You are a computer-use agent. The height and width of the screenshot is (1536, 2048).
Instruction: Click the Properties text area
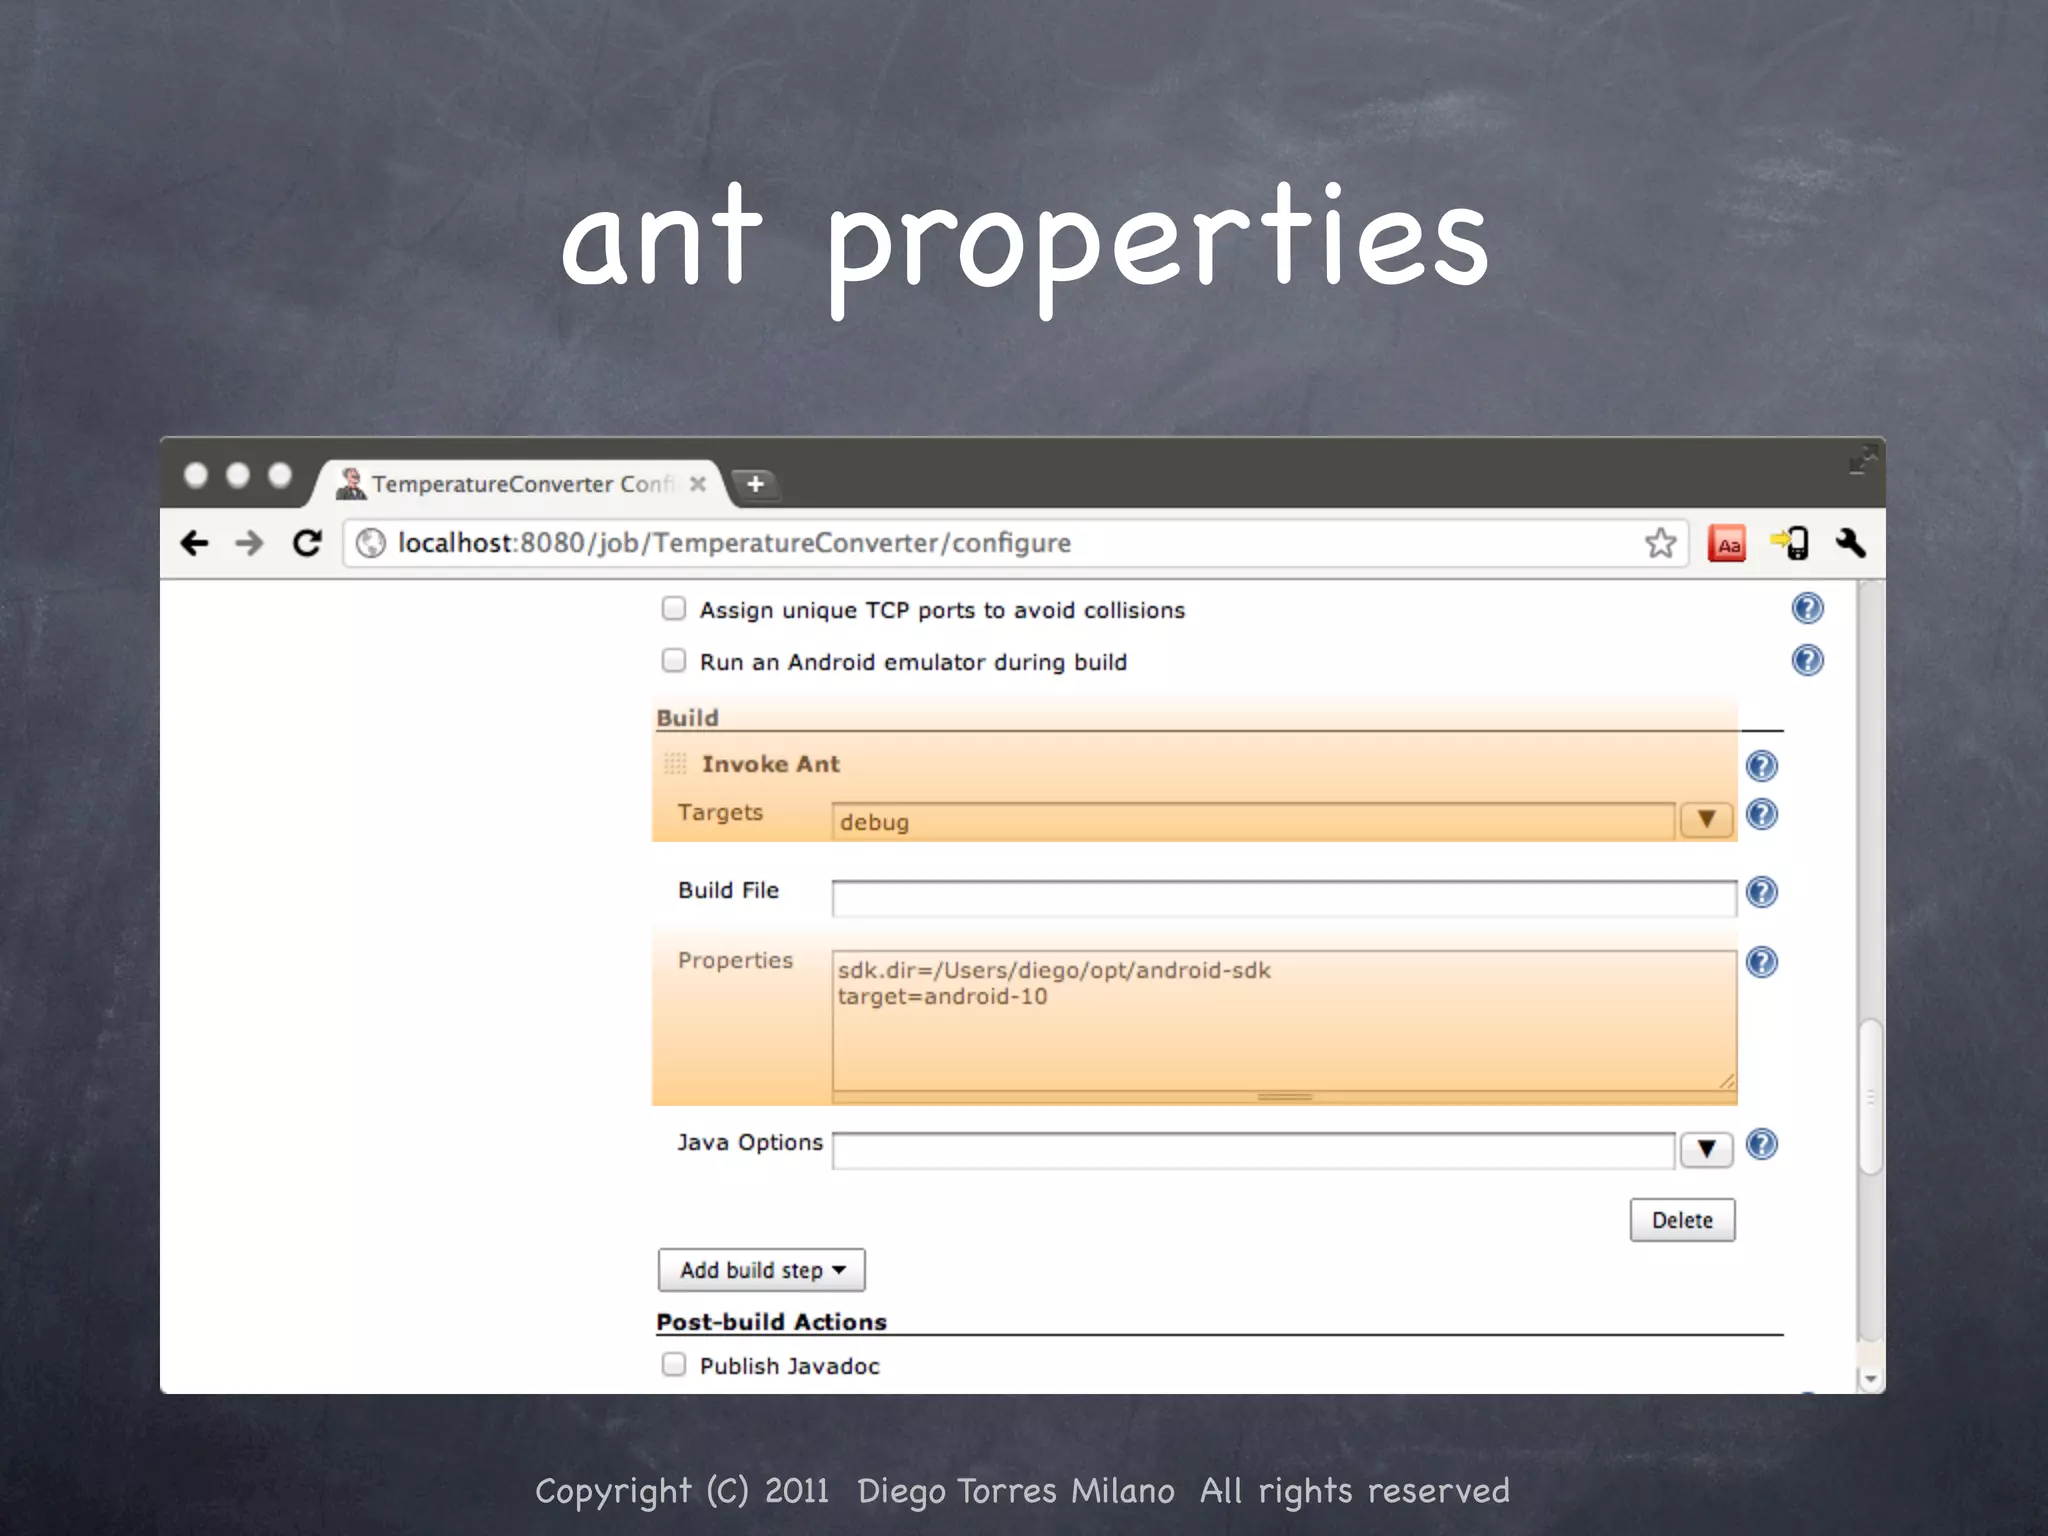click(x=1284, y=1020)
